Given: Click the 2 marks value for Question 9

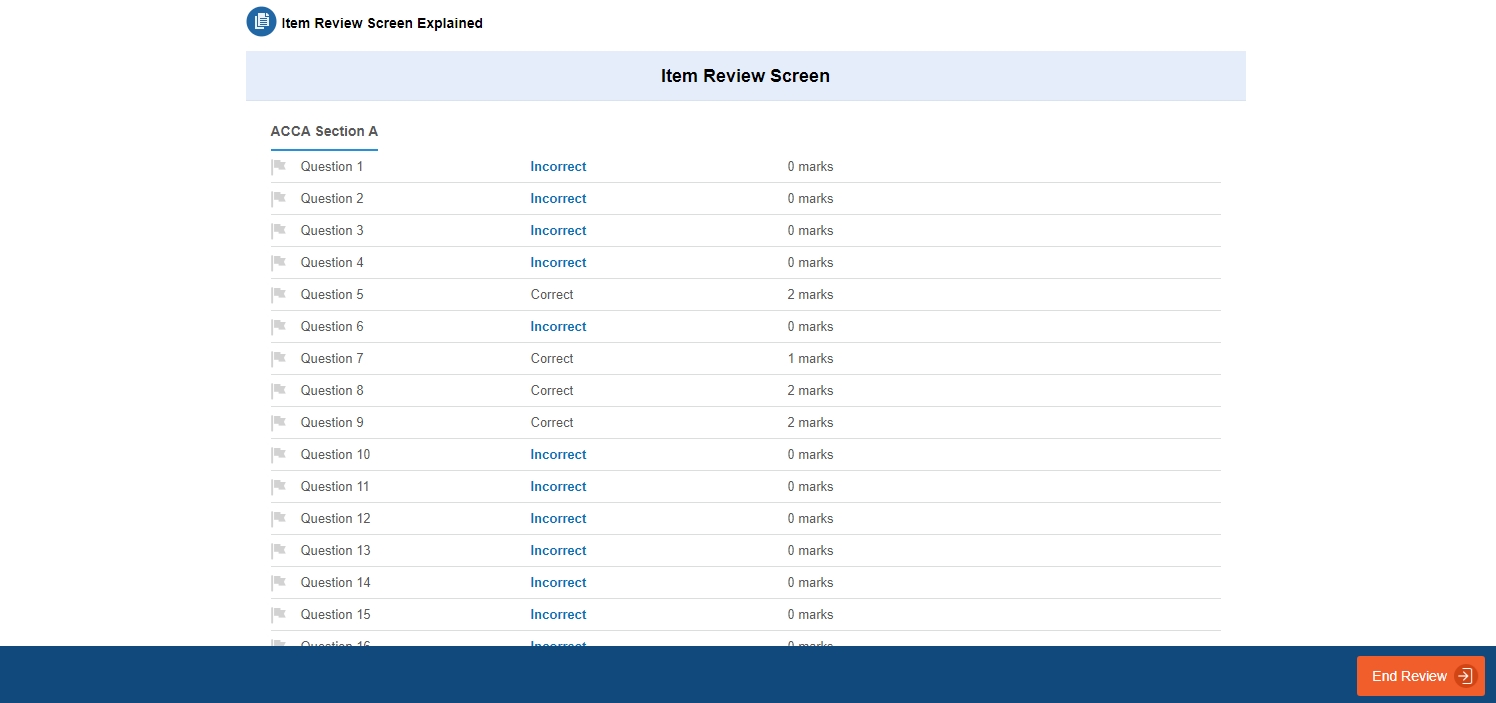Looking at the screenshot, I should coord(810,423).
